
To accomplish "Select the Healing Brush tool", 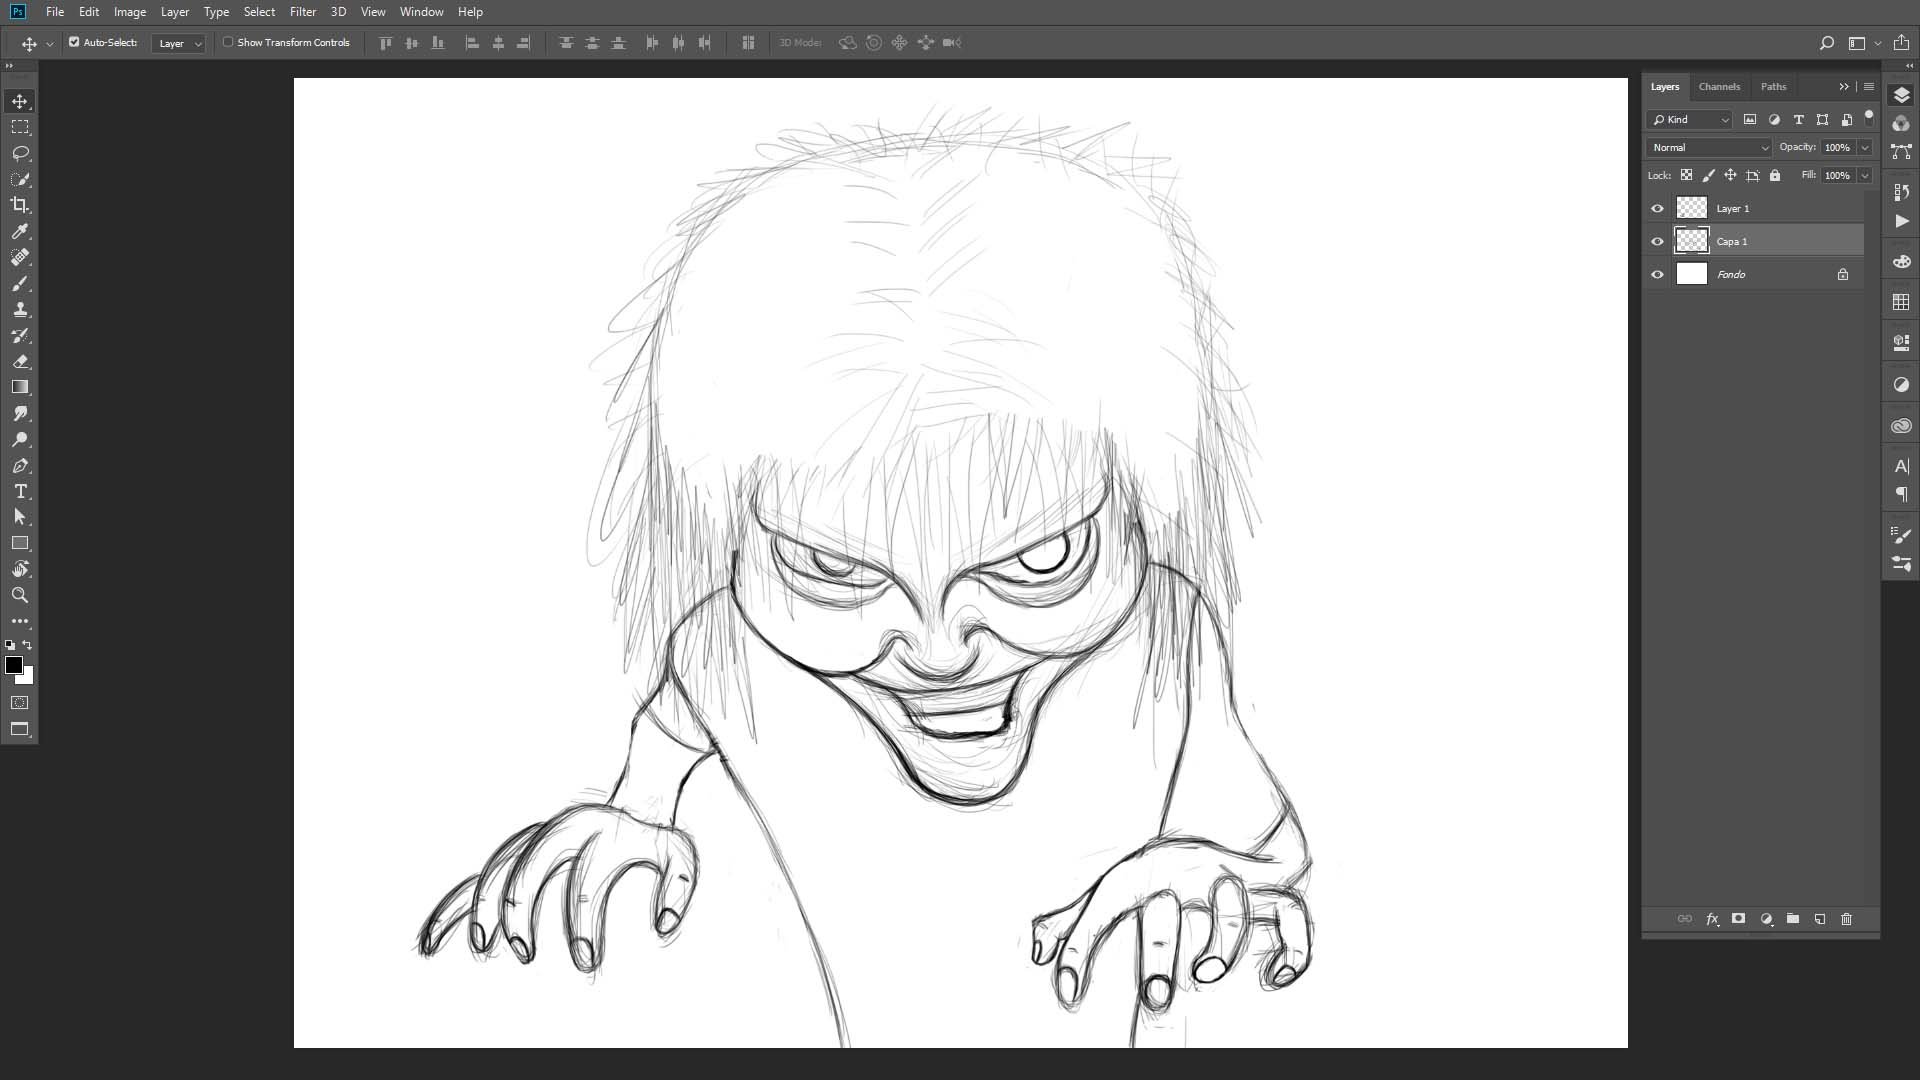I will coord(20,257).
